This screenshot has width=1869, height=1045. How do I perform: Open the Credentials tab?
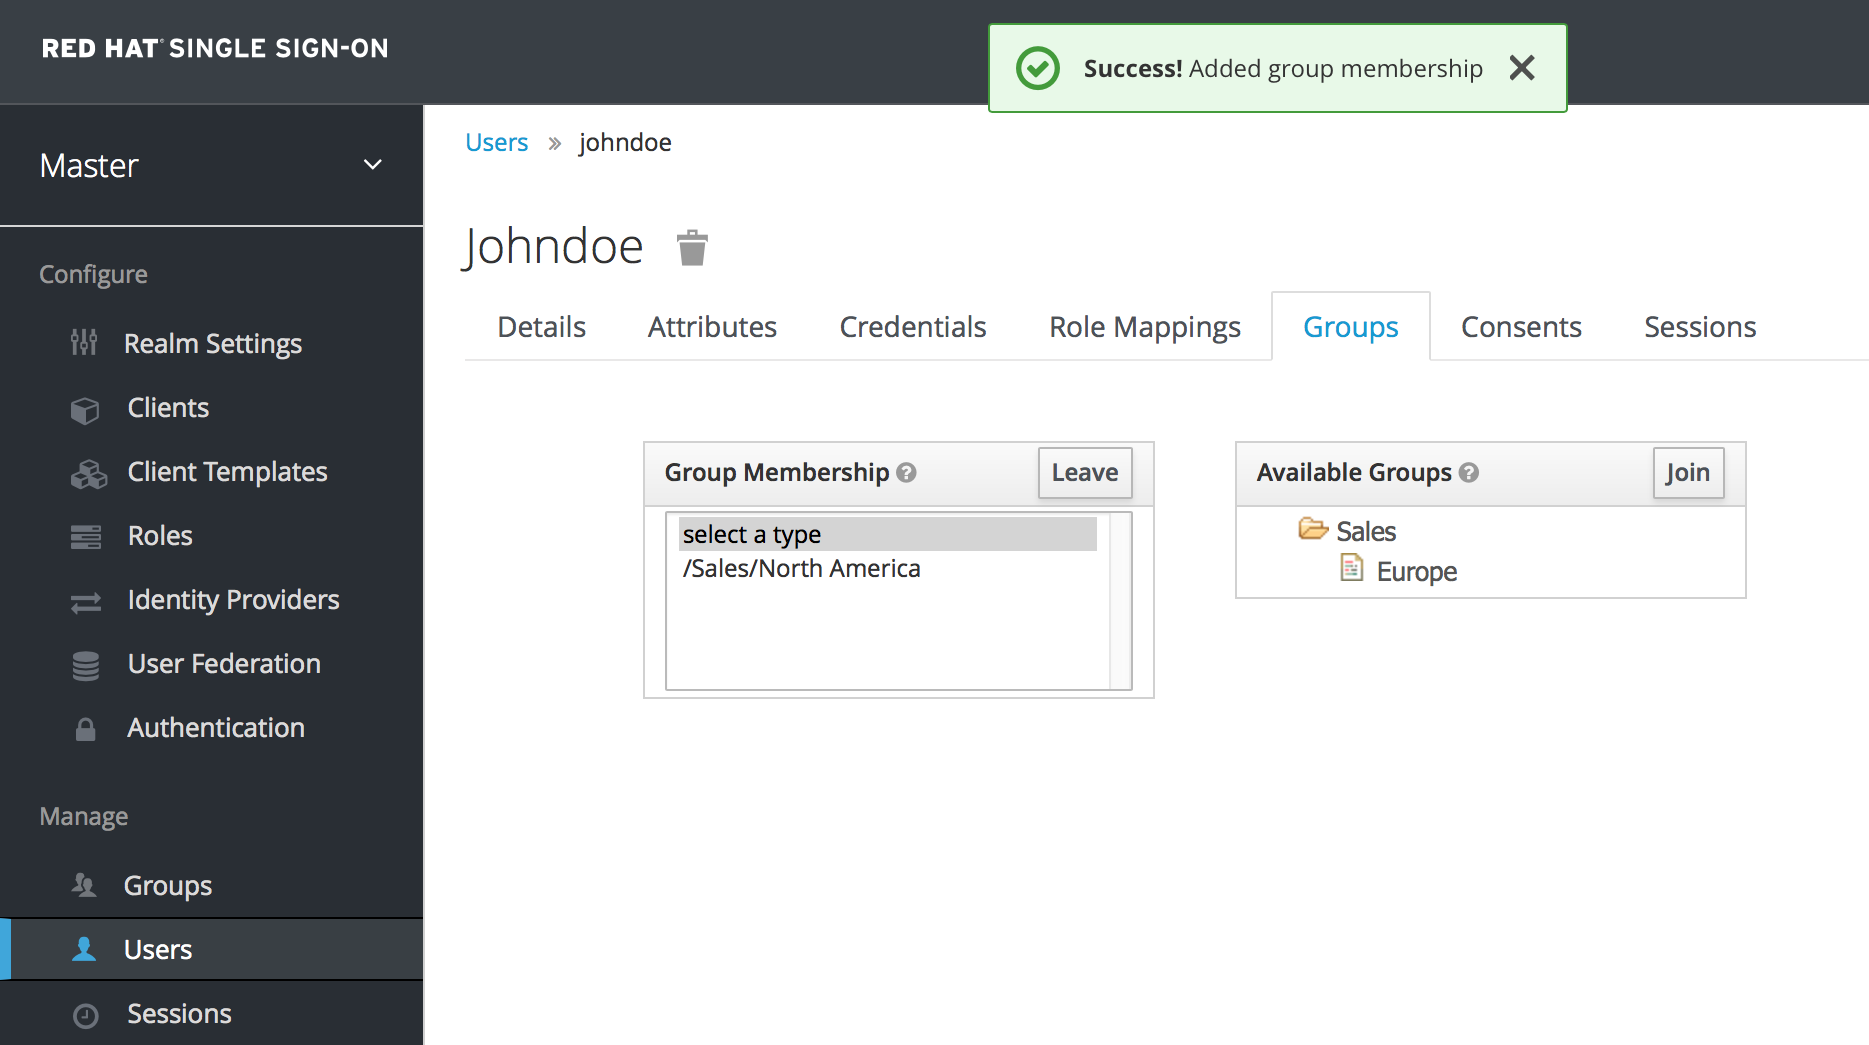coord(912,327)
